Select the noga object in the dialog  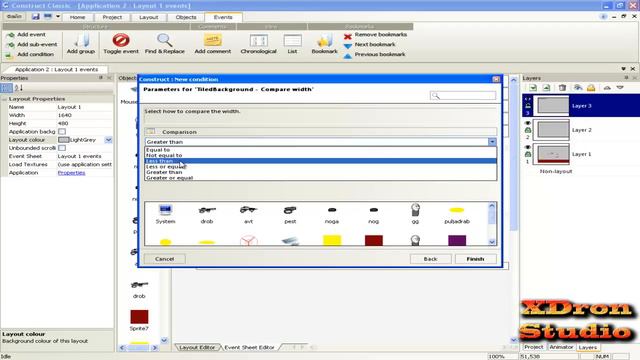click(x=332, y=214)
